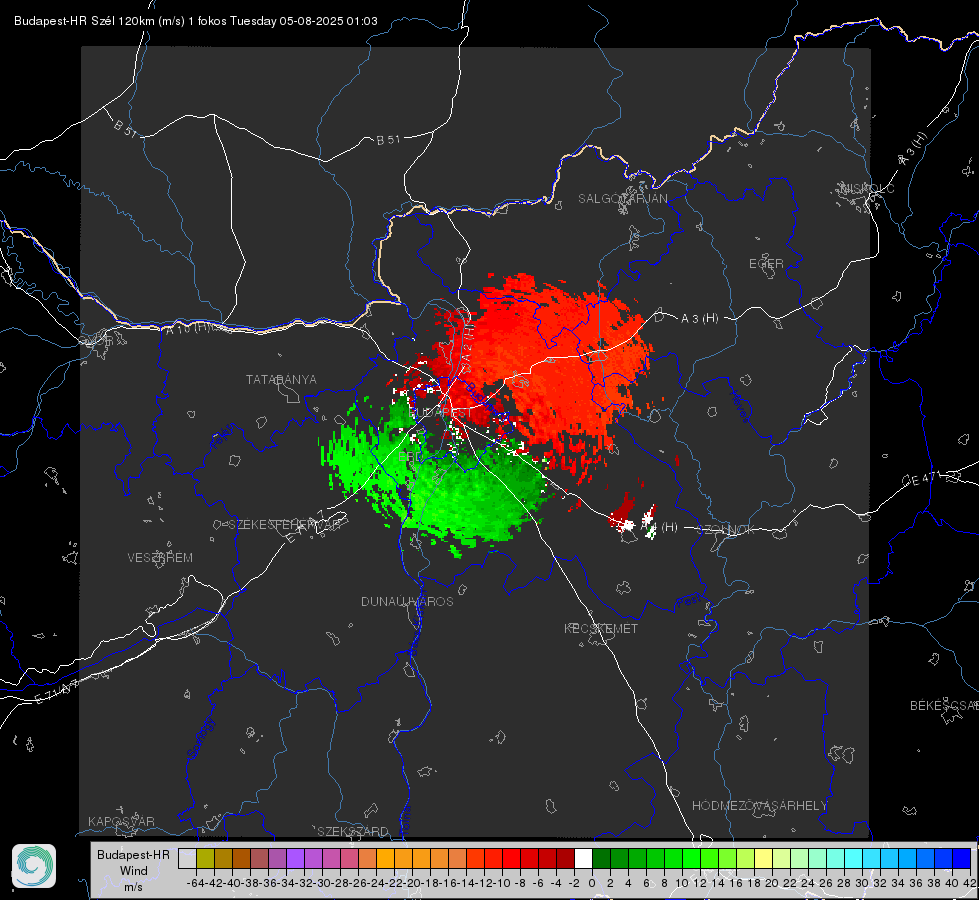Click the SALGÓTARJÁN city label
Viewport: 979px width, 900px height.
click(622, 199)
